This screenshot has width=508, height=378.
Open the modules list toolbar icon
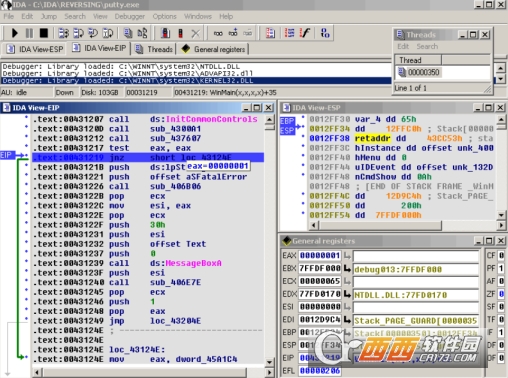click(142, 33)
